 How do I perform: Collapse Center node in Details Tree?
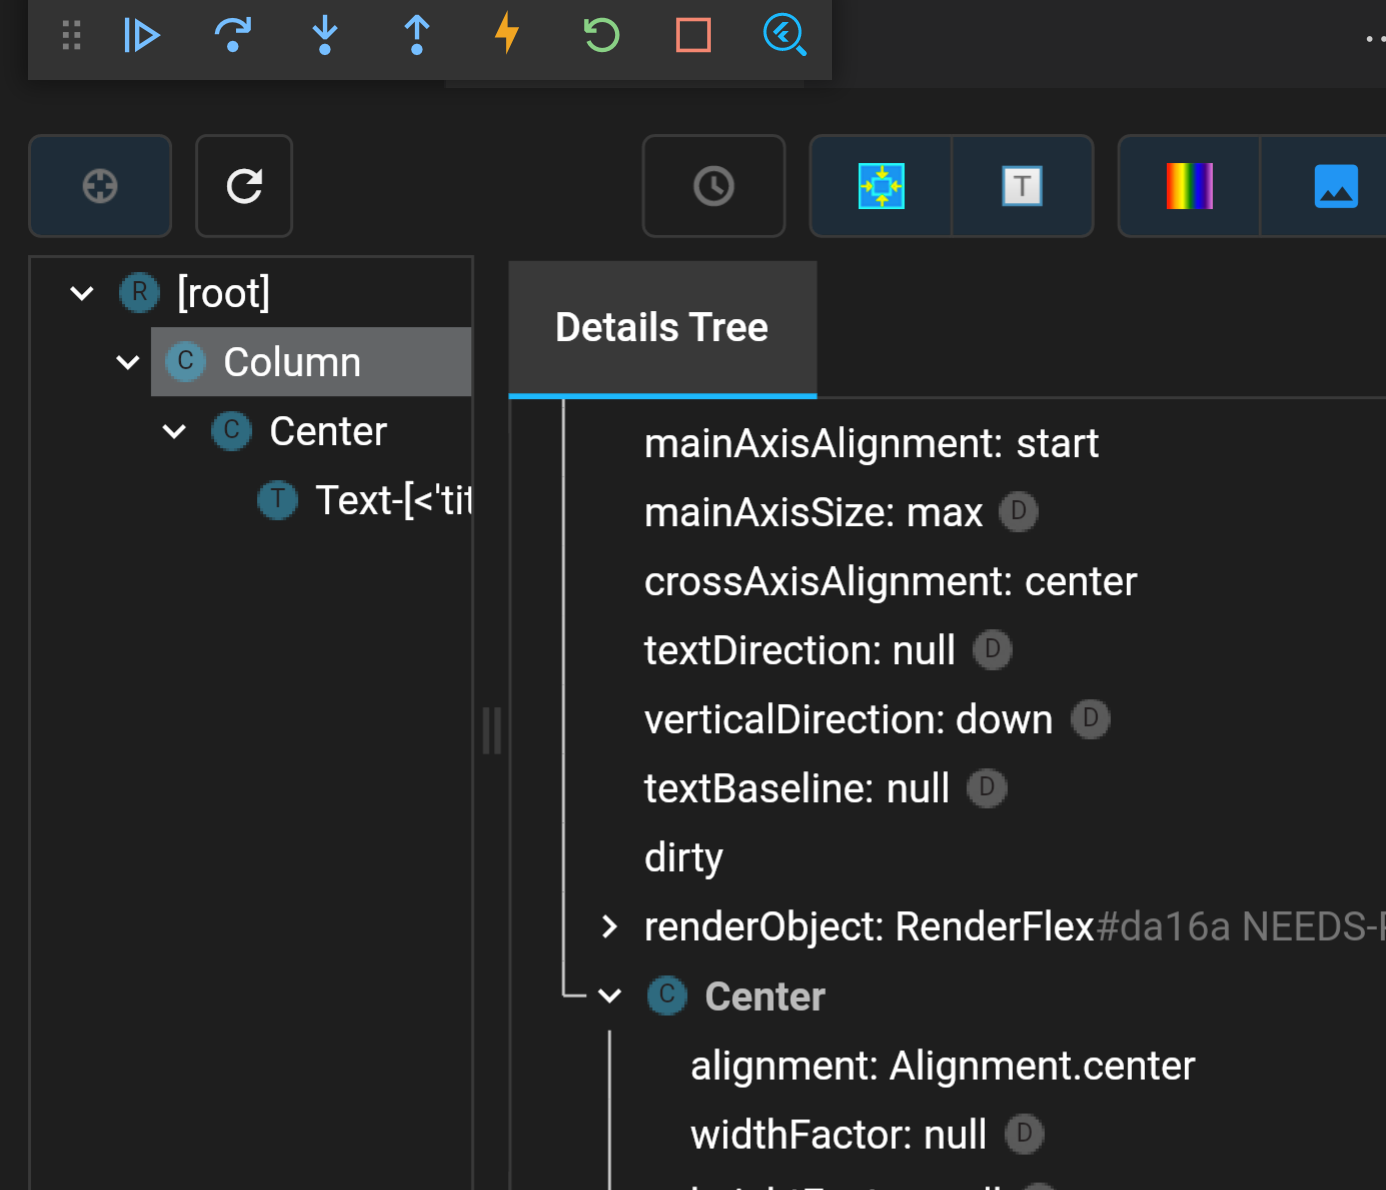point(609,996)
